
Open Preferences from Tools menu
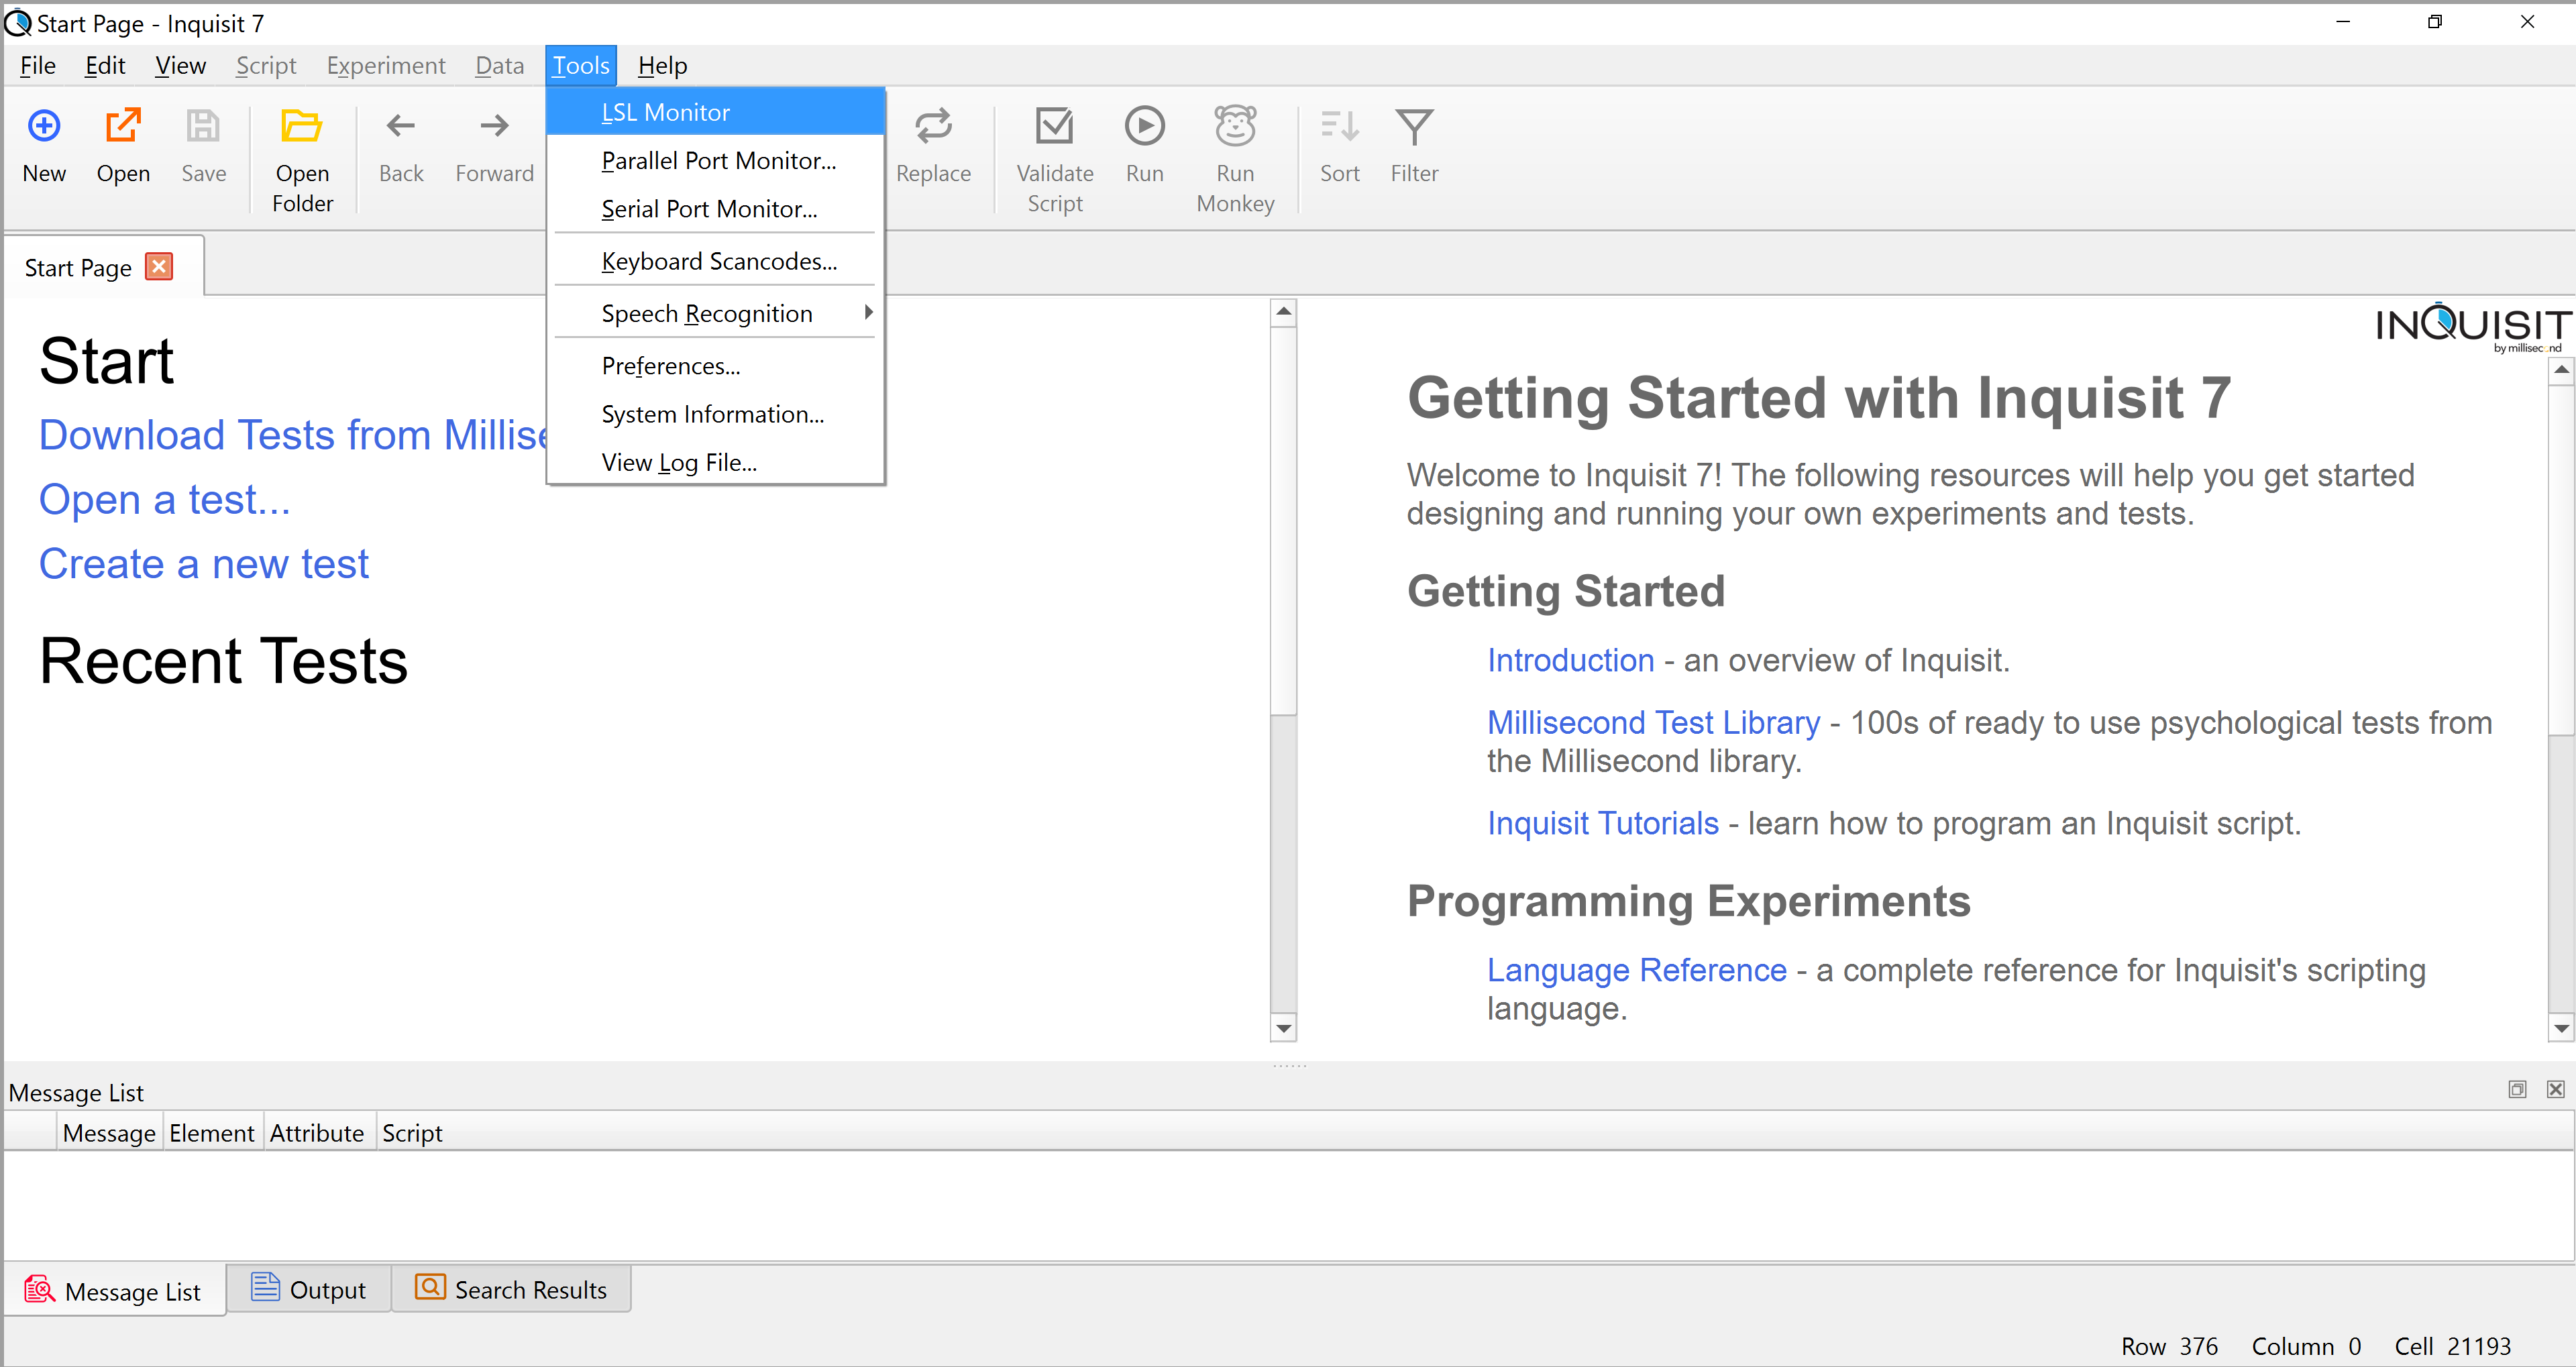[x=715, y=366]
